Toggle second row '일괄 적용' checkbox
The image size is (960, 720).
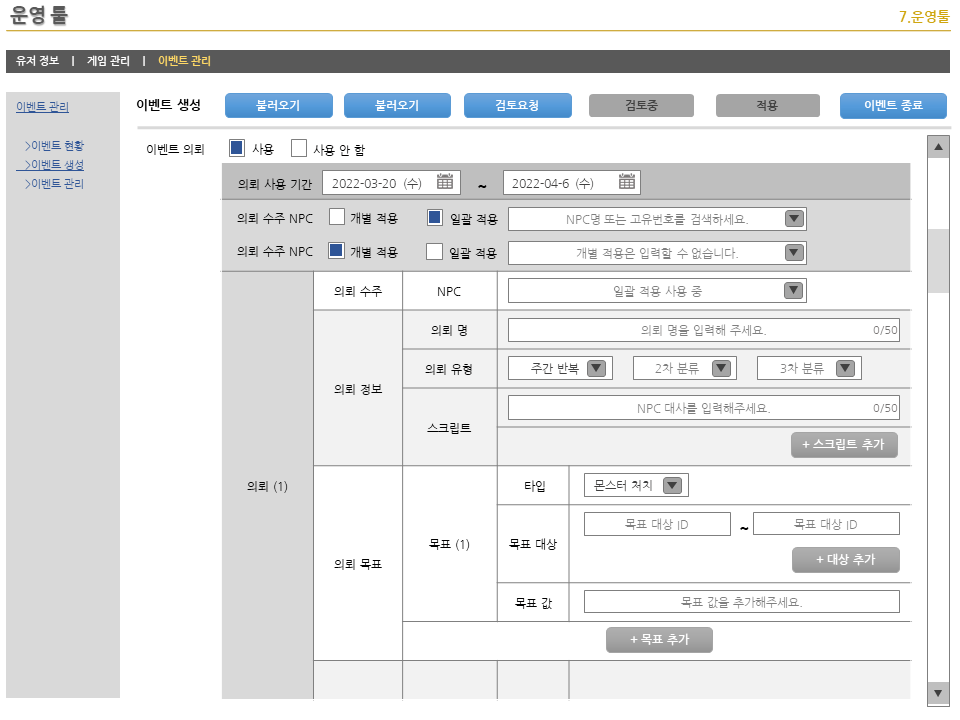434,251
